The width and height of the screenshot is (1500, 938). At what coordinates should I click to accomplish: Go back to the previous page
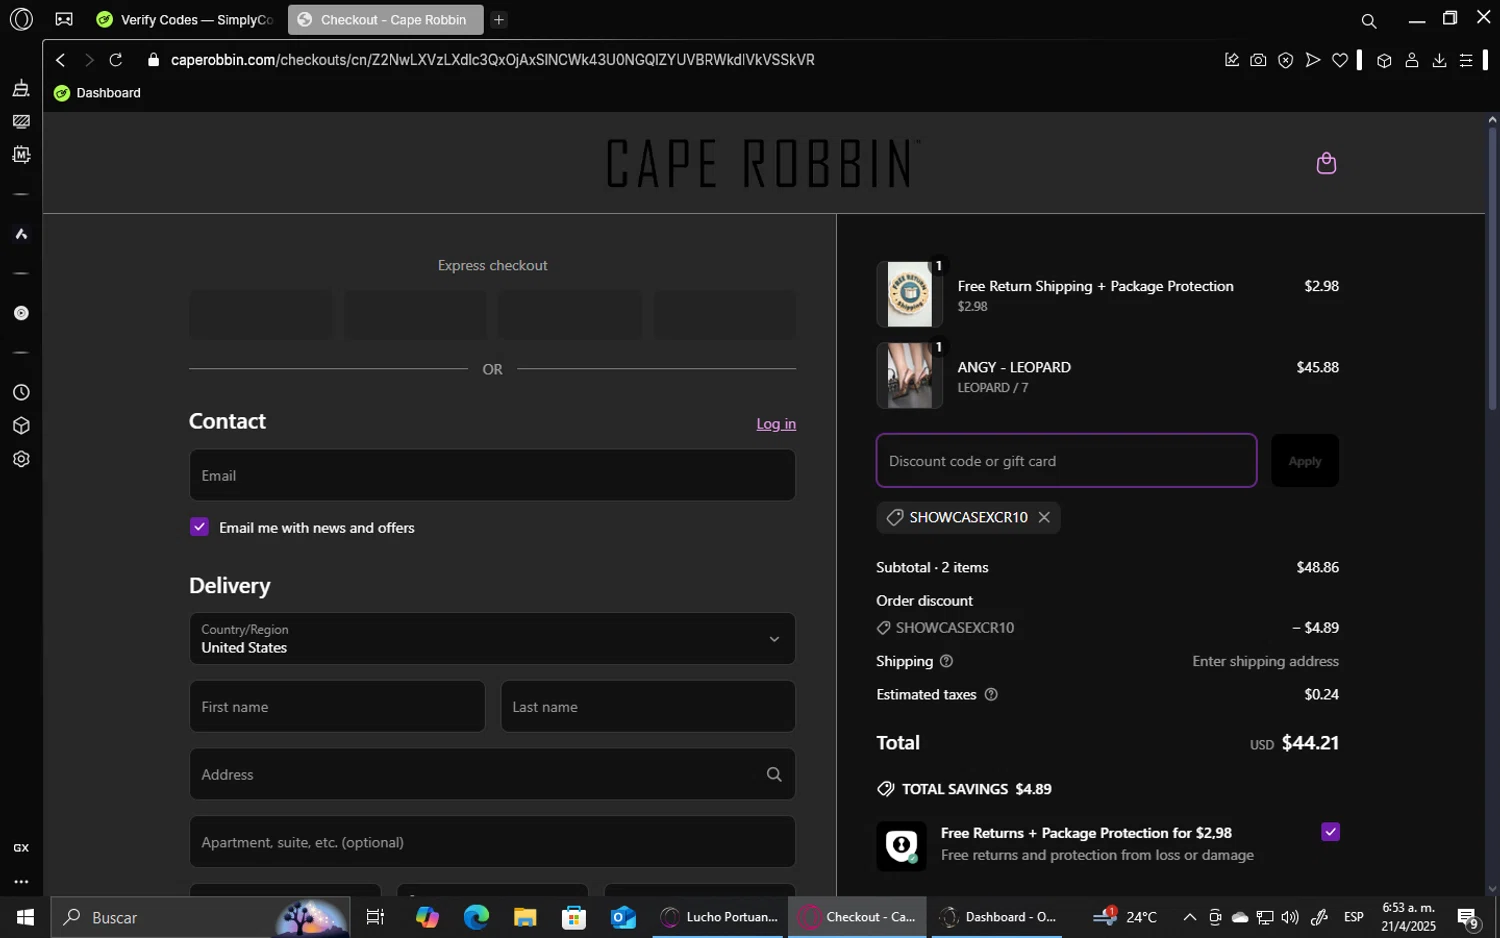(x=60, y=60)
